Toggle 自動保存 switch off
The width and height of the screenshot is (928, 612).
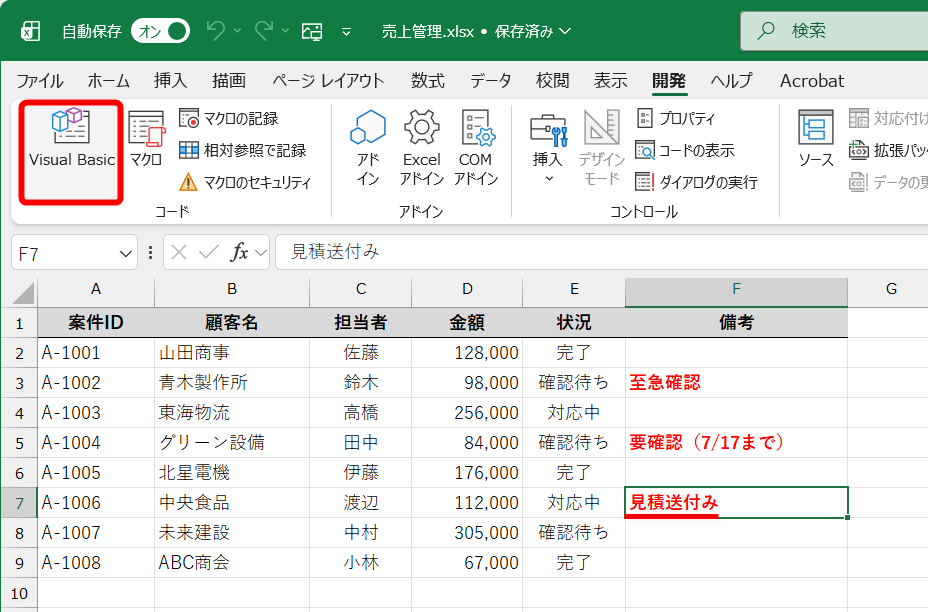click(160, 31)
